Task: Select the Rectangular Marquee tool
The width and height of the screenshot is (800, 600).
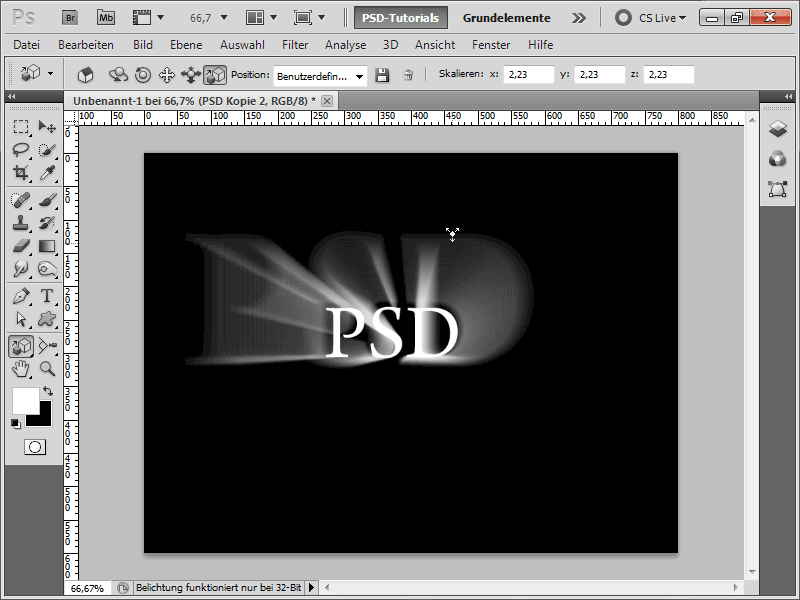Action: (x=21, y=127)
